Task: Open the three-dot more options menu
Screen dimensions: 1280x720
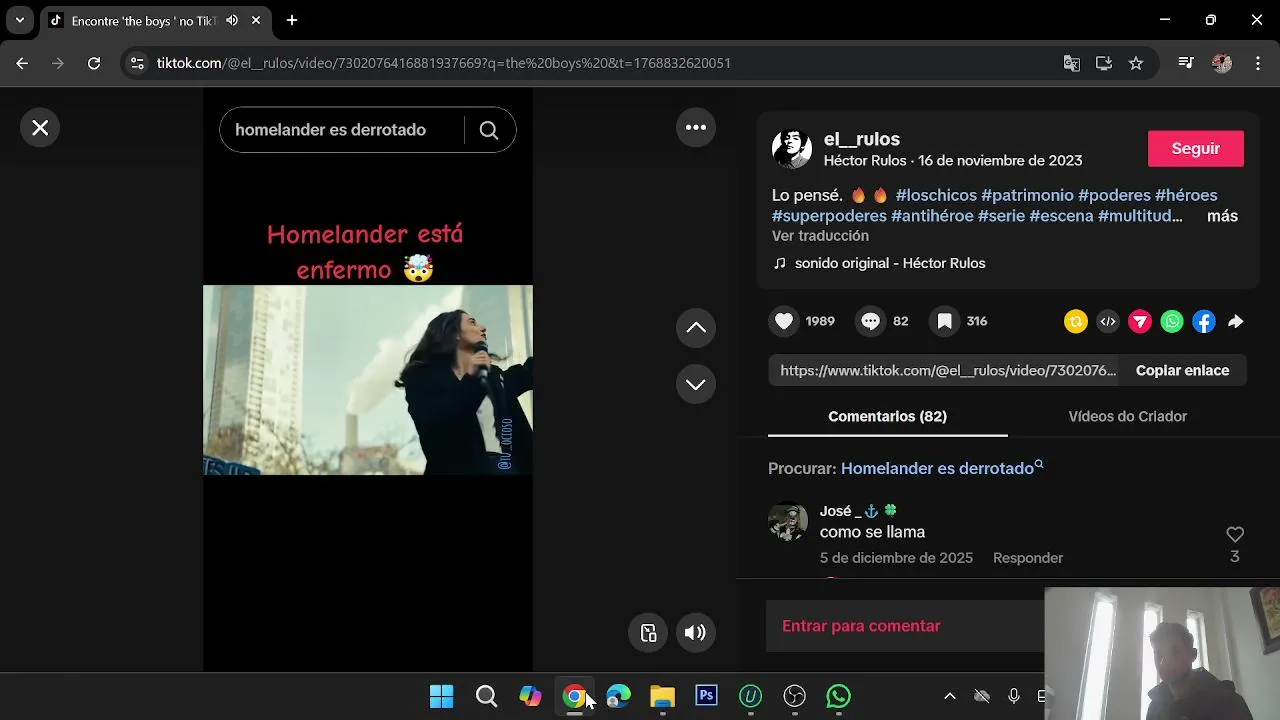Action: click(696, 127)
